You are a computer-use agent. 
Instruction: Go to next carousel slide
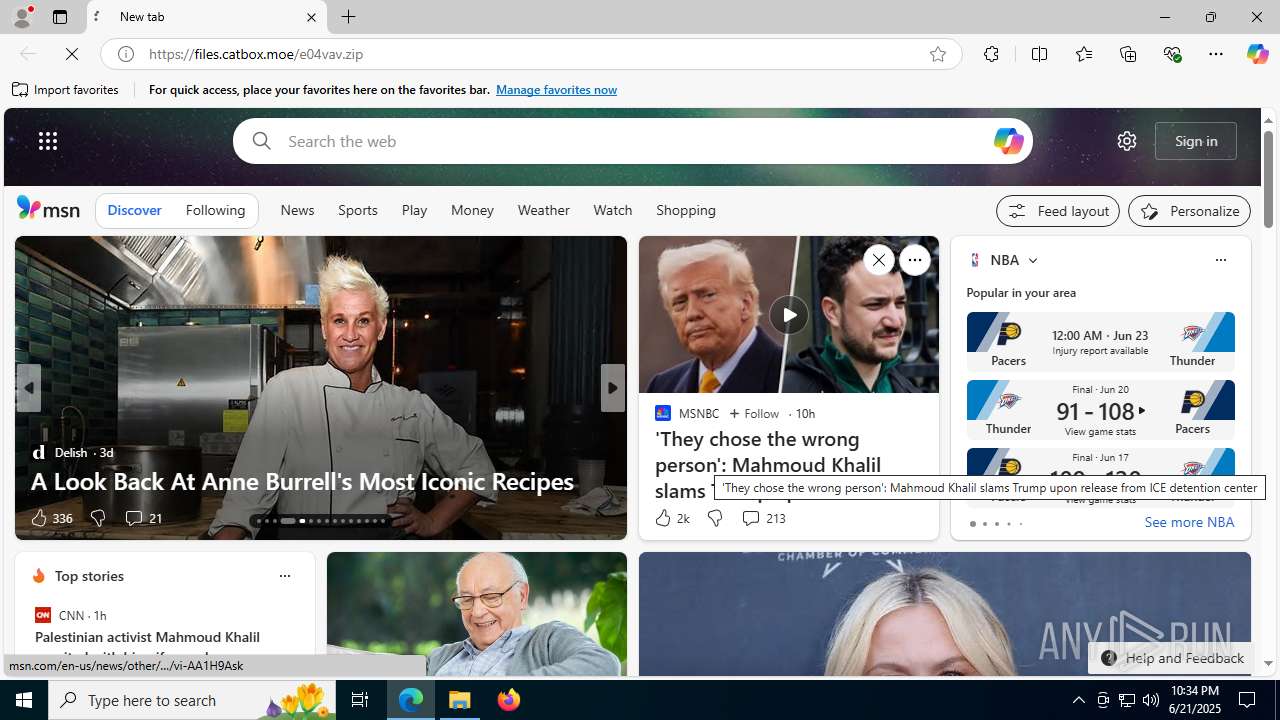[x=612, y=388]
